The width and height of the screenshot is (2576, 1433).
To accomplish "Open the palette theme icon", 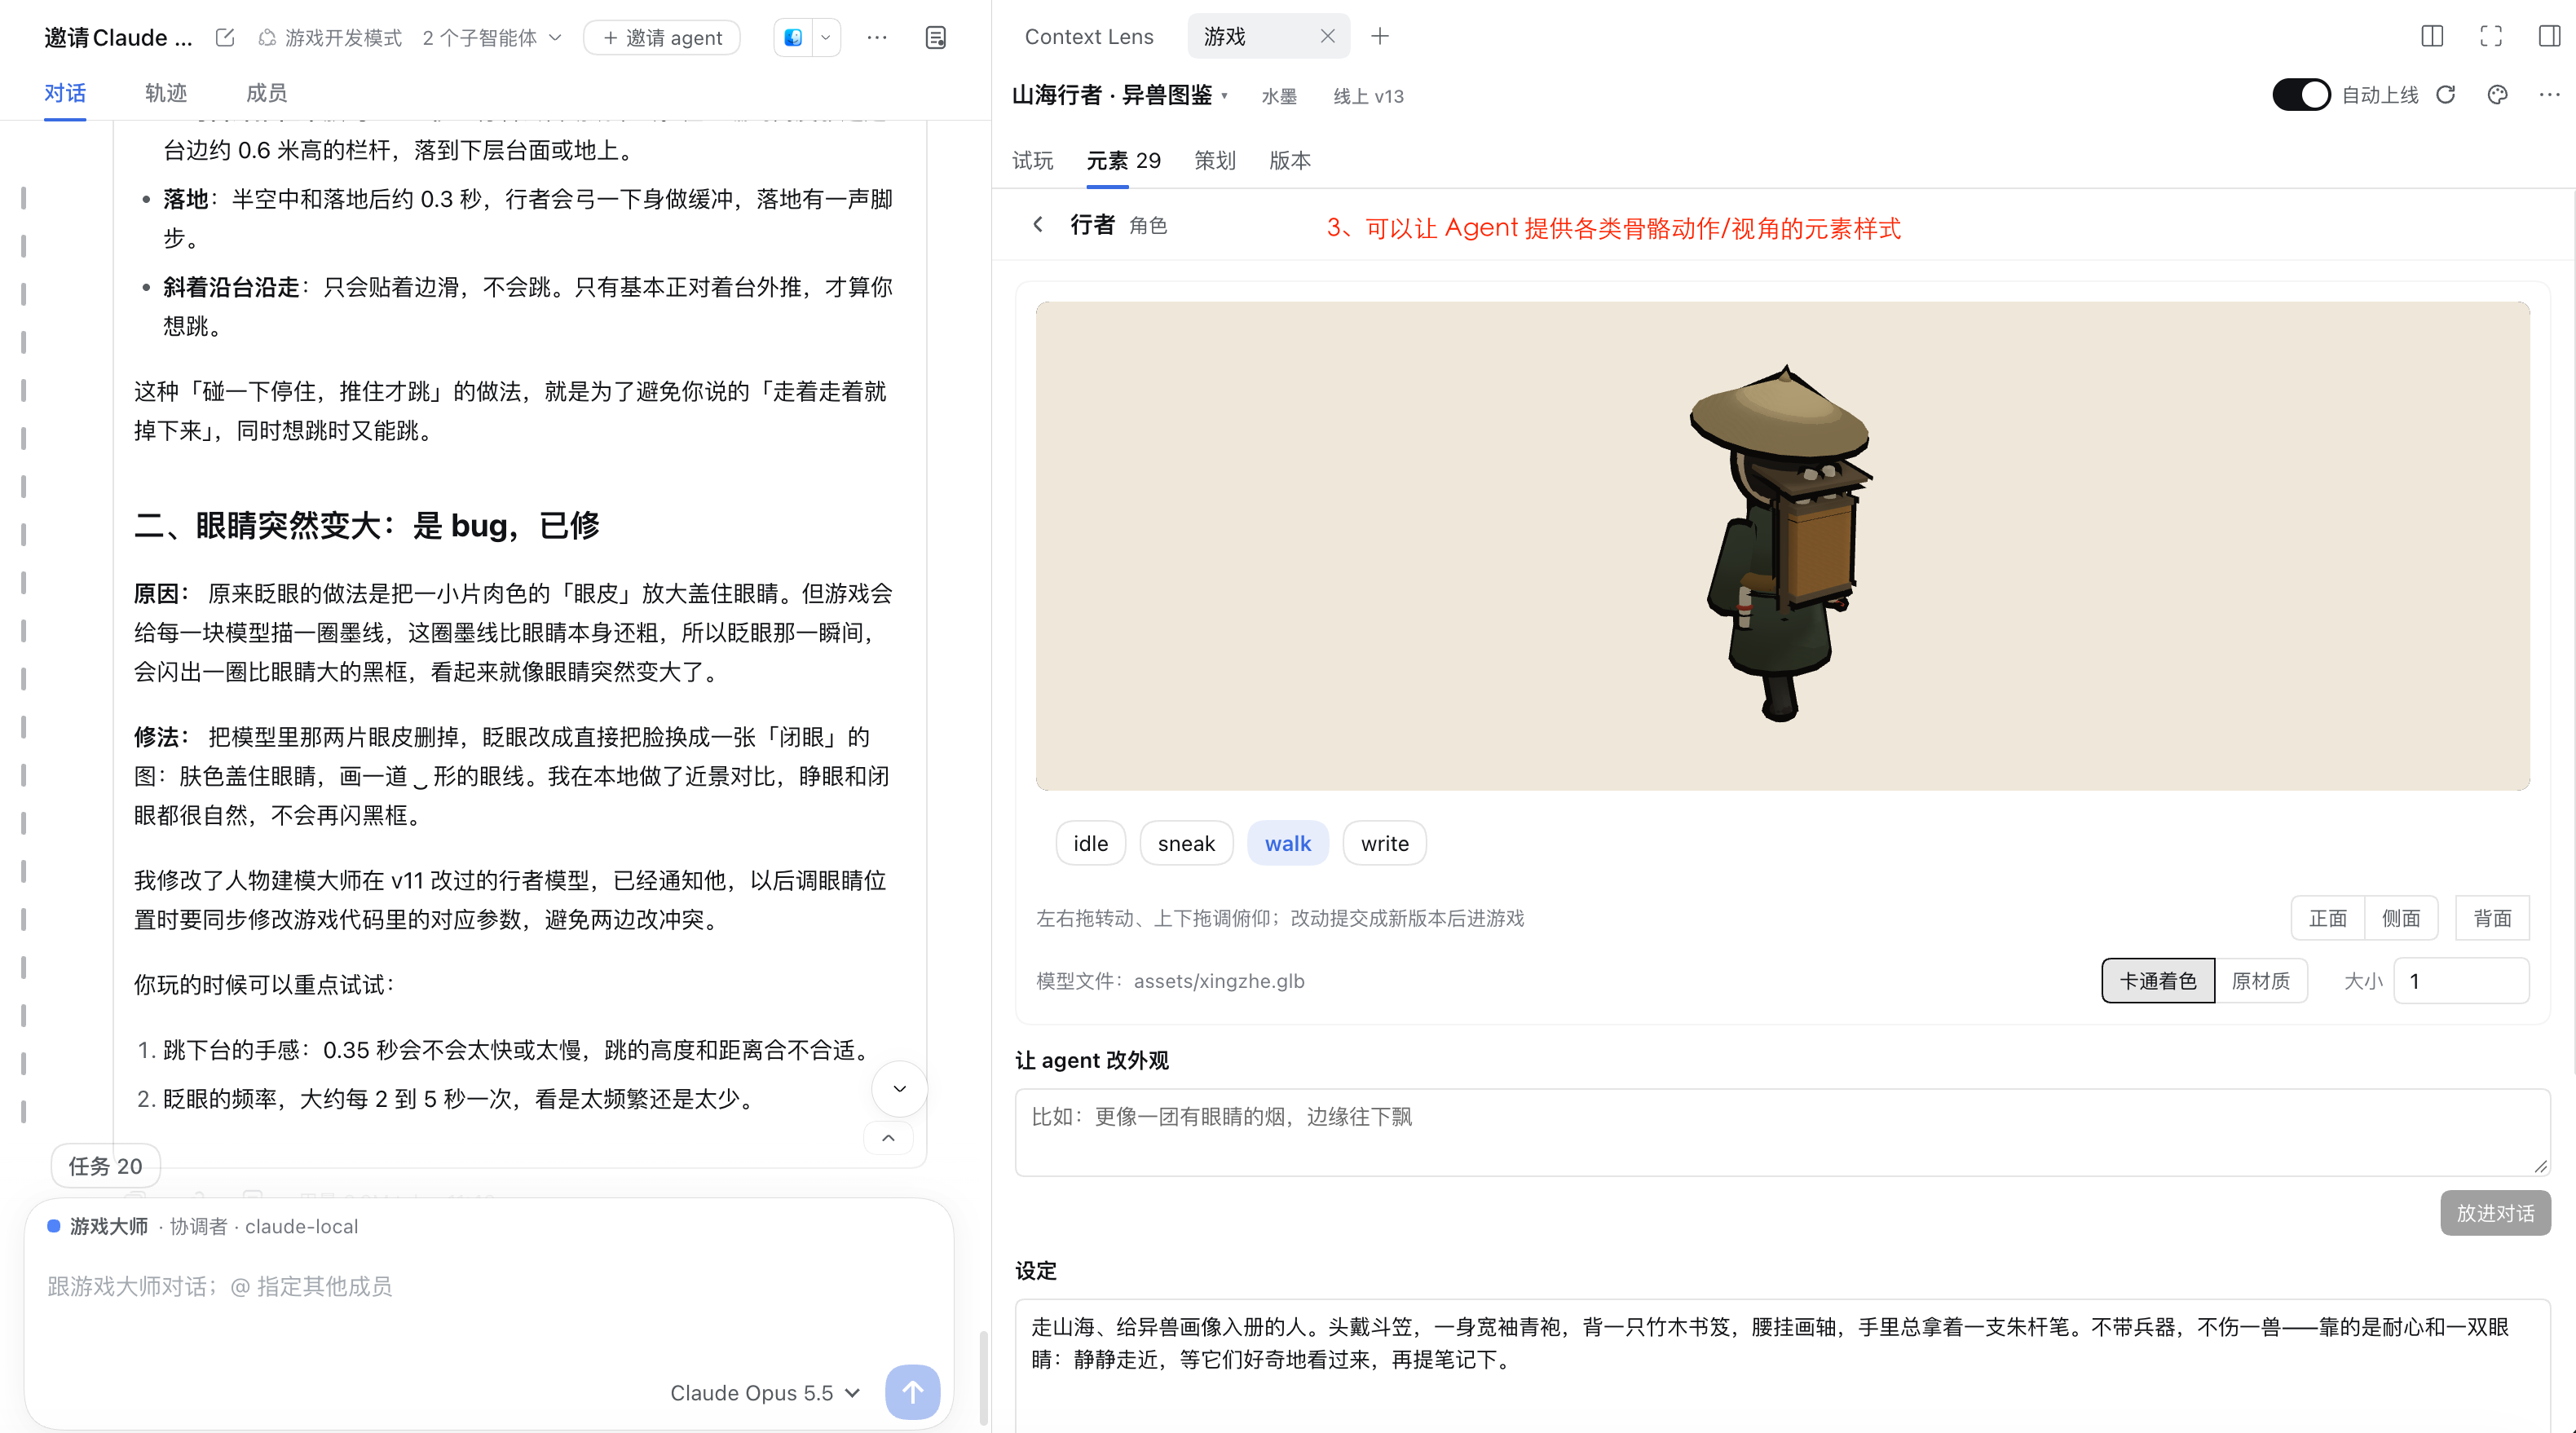I will pos(2497,95).
